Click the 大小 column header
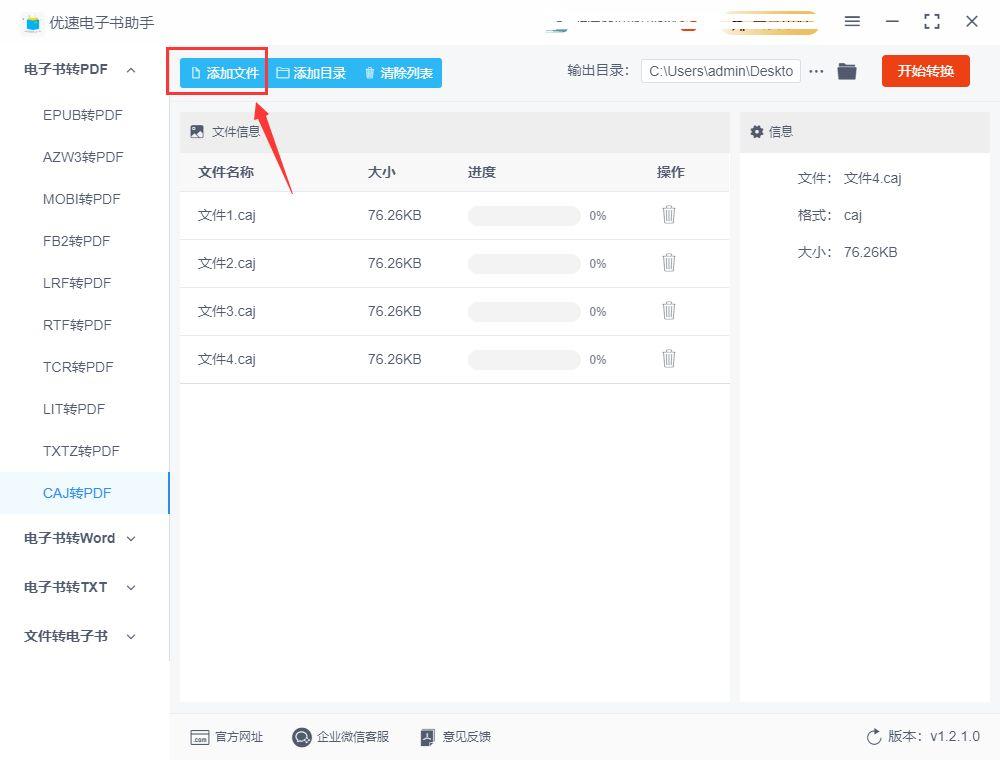 click(x=381, y=172)
